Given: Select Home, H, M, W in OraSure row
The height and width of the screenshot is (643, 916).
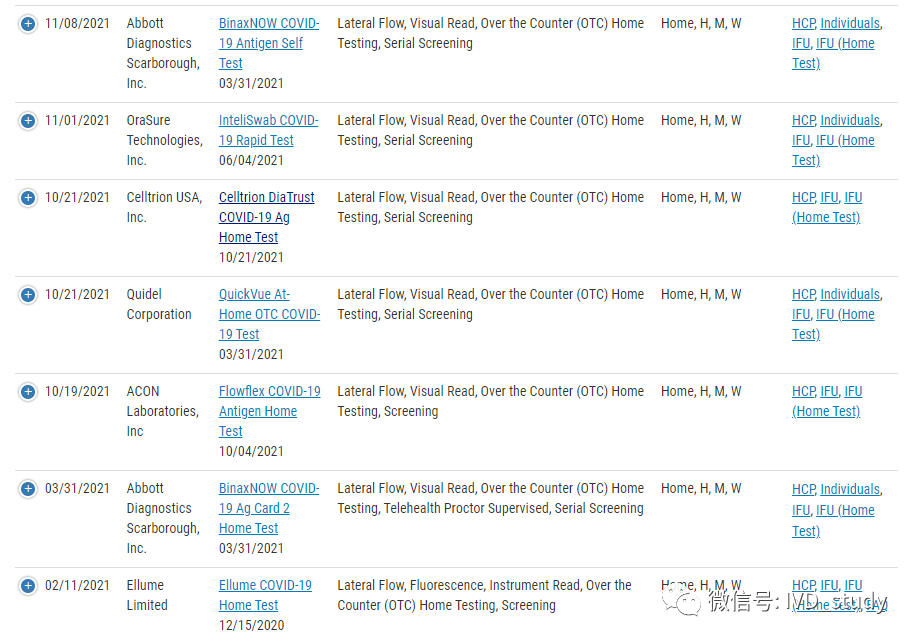Looking at the screenshot, I should tap(701, 120).
